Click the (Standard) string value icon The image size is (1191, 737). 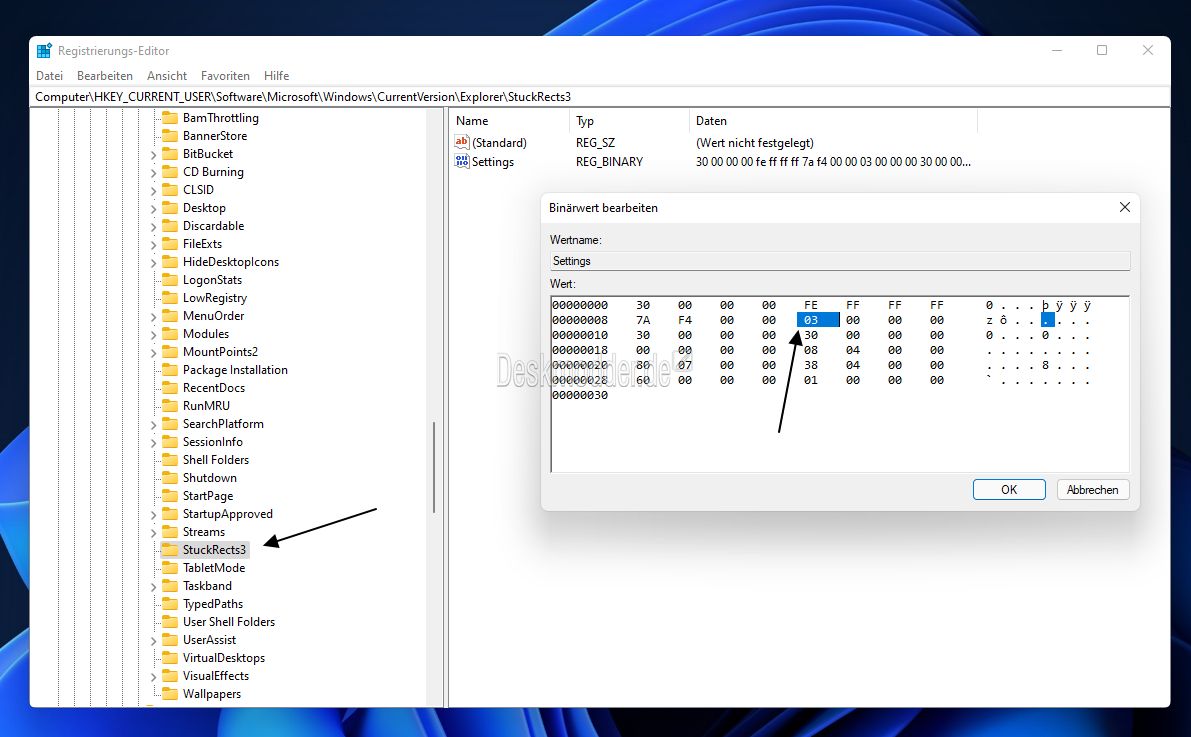click(x=461, y=142)
